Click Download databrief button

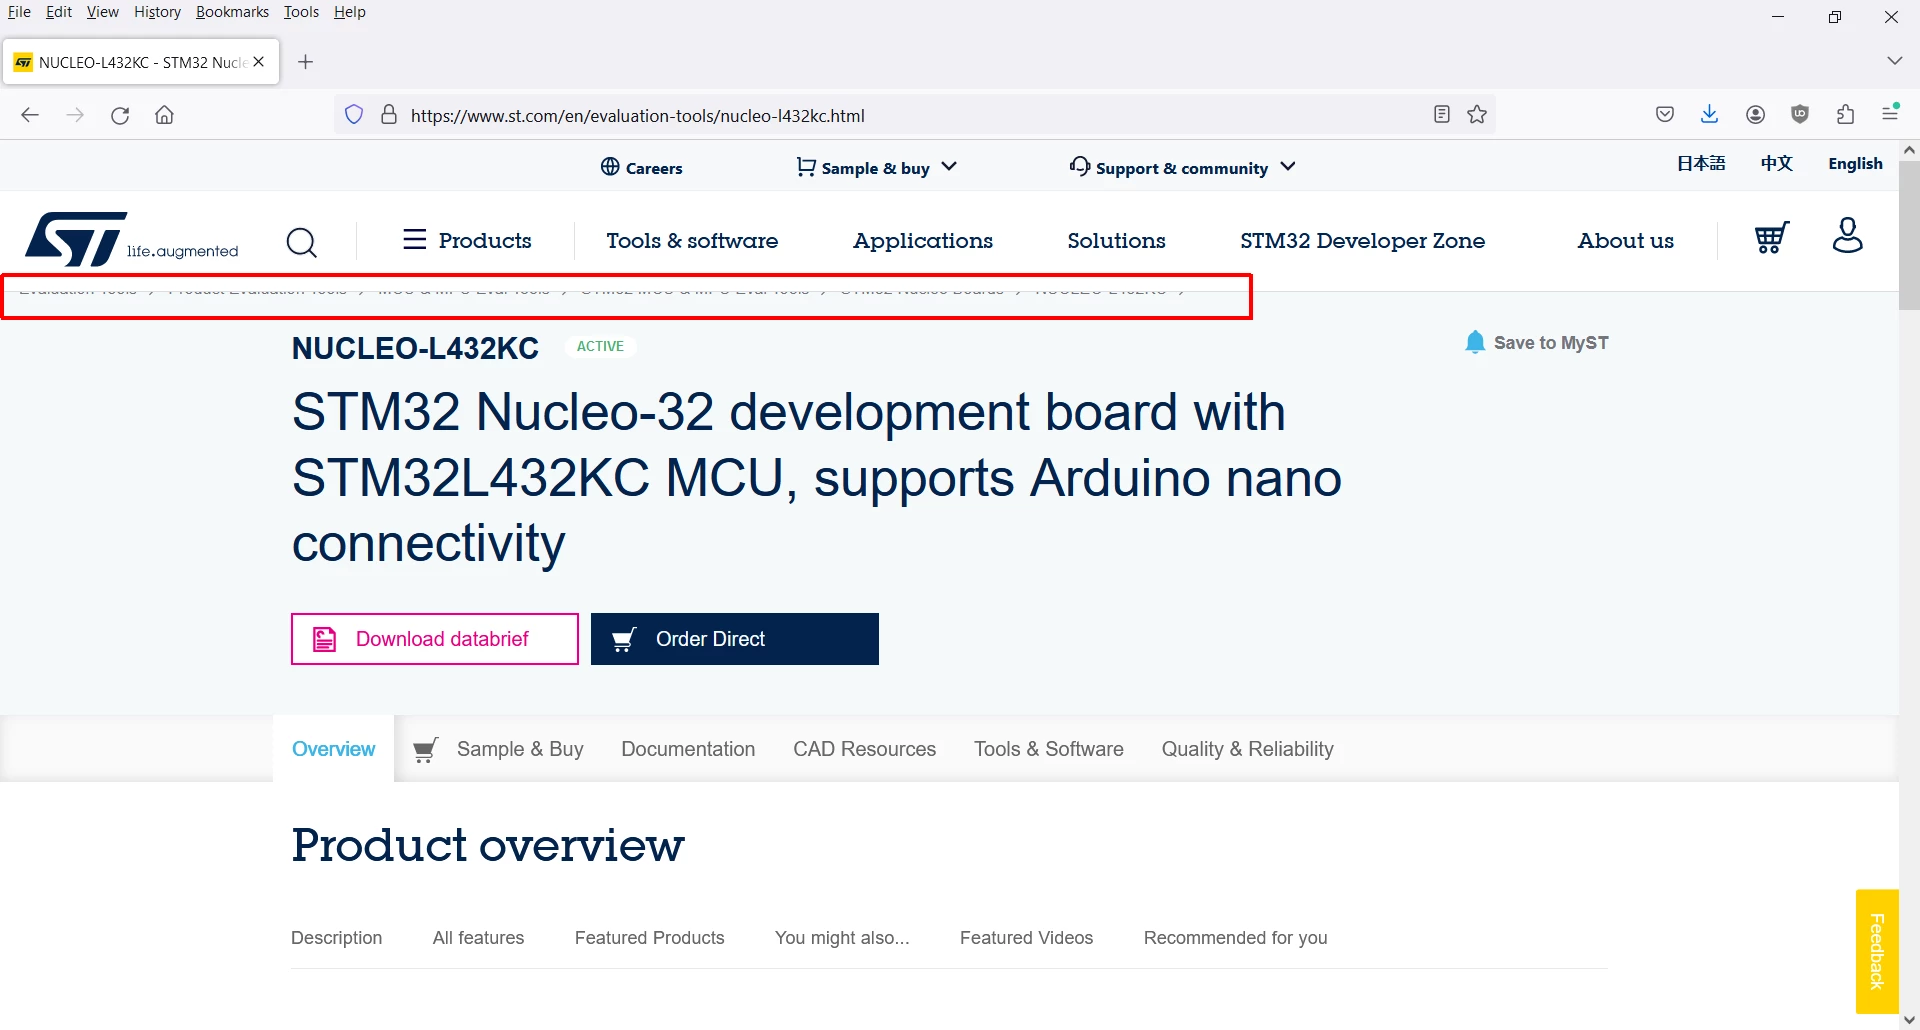point(435,639)
